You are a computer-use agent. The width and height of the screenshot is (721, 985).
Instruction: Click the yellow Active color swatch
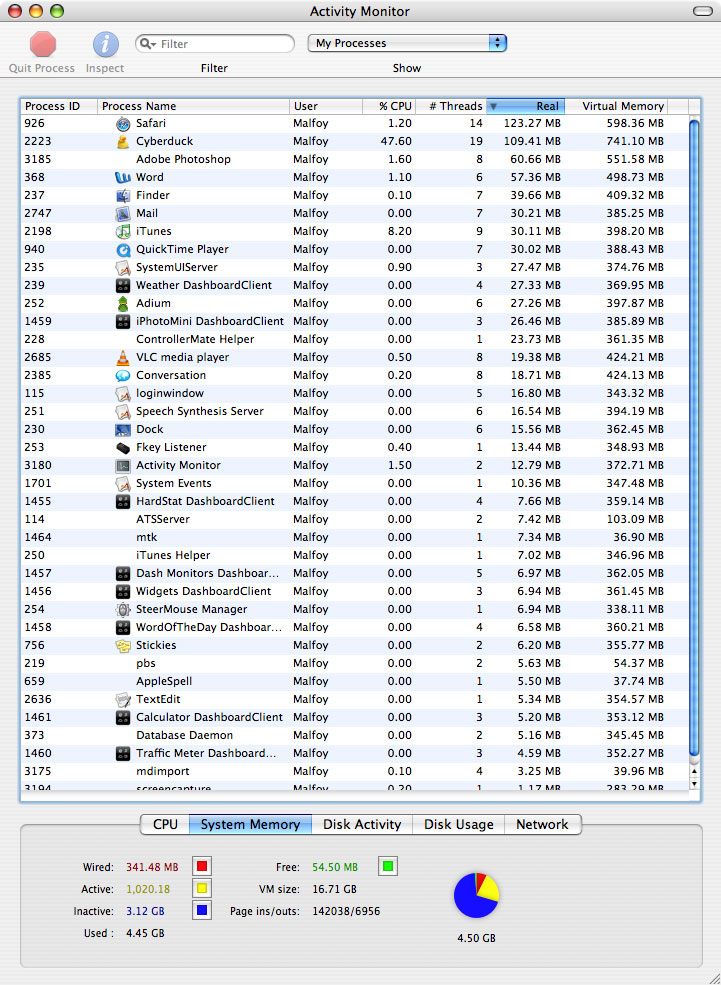(202, 888)
